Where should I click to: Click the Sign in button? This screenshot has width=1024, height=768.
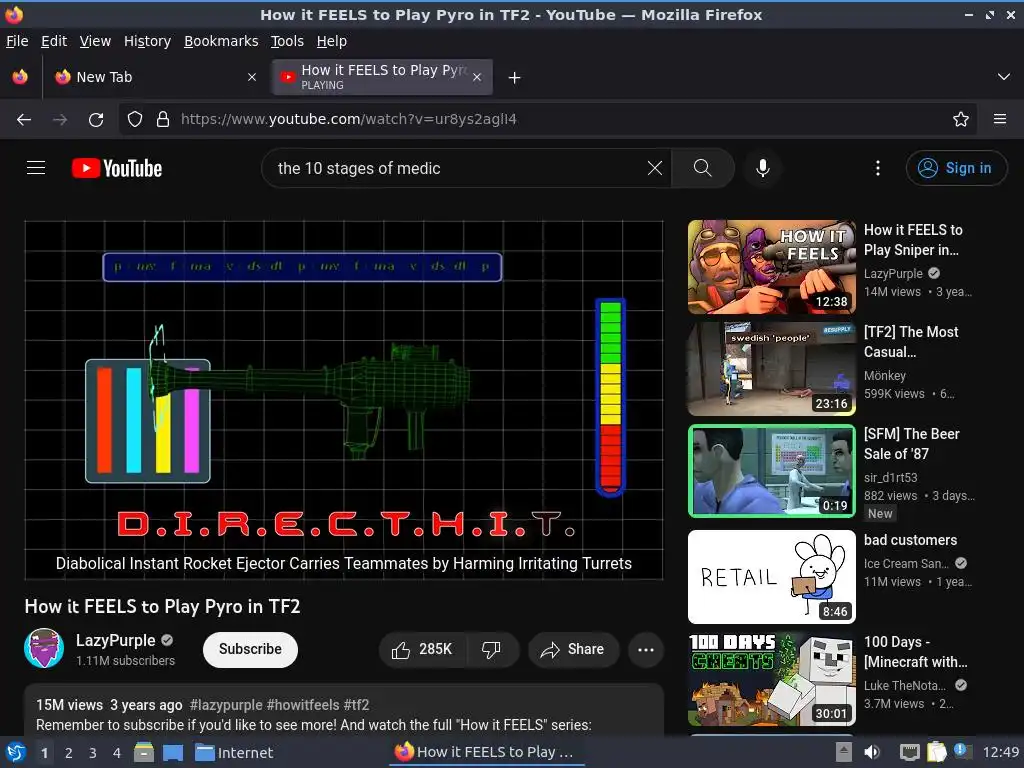pos(956,168)
